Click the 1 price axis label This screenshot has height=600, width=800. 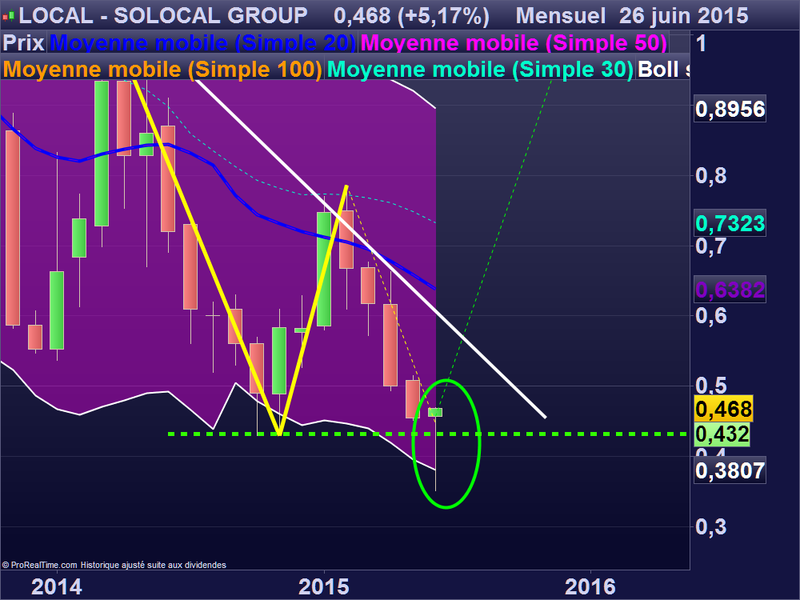[702, 44]
